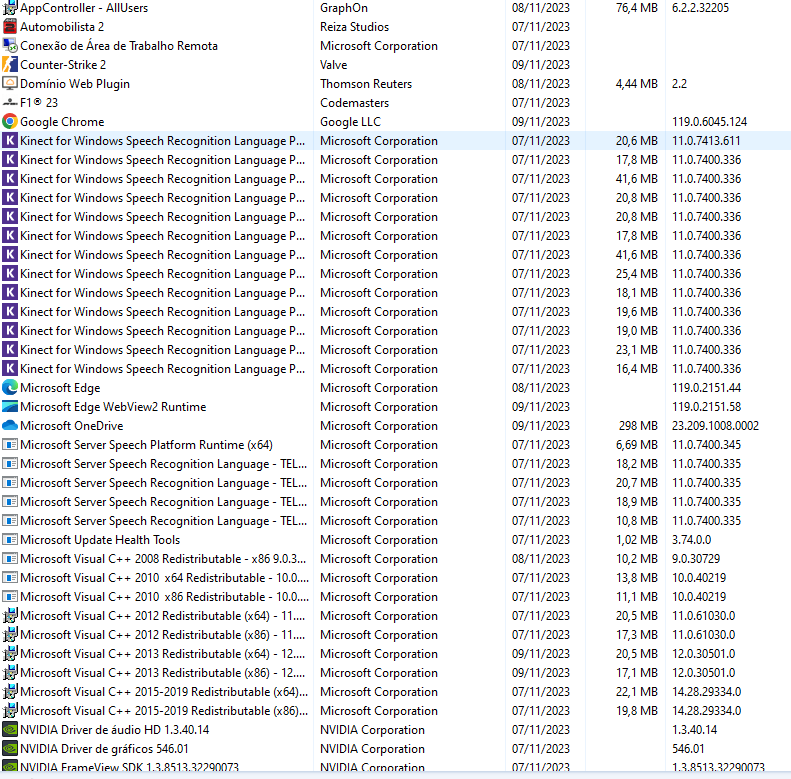Click the F1 23 install date cell
Image resolution: width=791 pixels, height=779 pixels.
click(541, 102)
